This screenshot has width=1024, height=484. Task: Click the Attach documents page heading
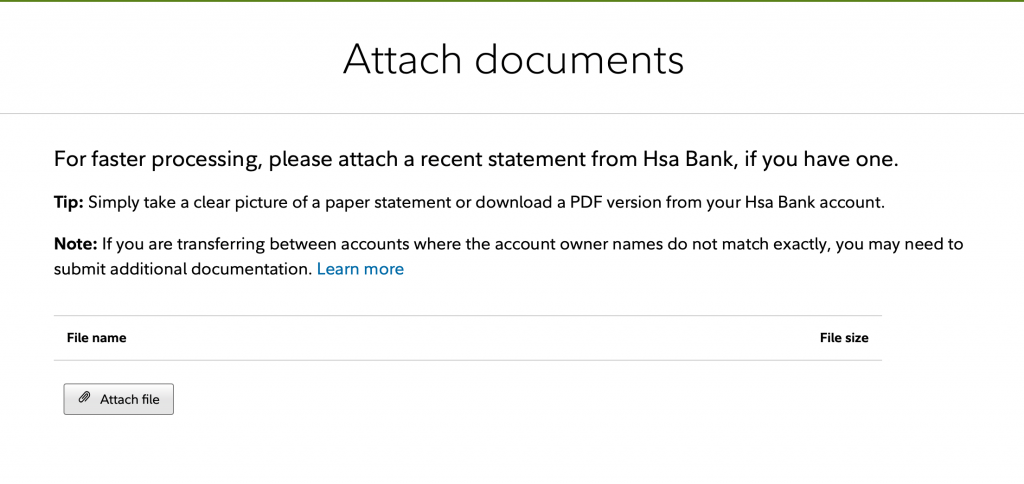(513, 59)
